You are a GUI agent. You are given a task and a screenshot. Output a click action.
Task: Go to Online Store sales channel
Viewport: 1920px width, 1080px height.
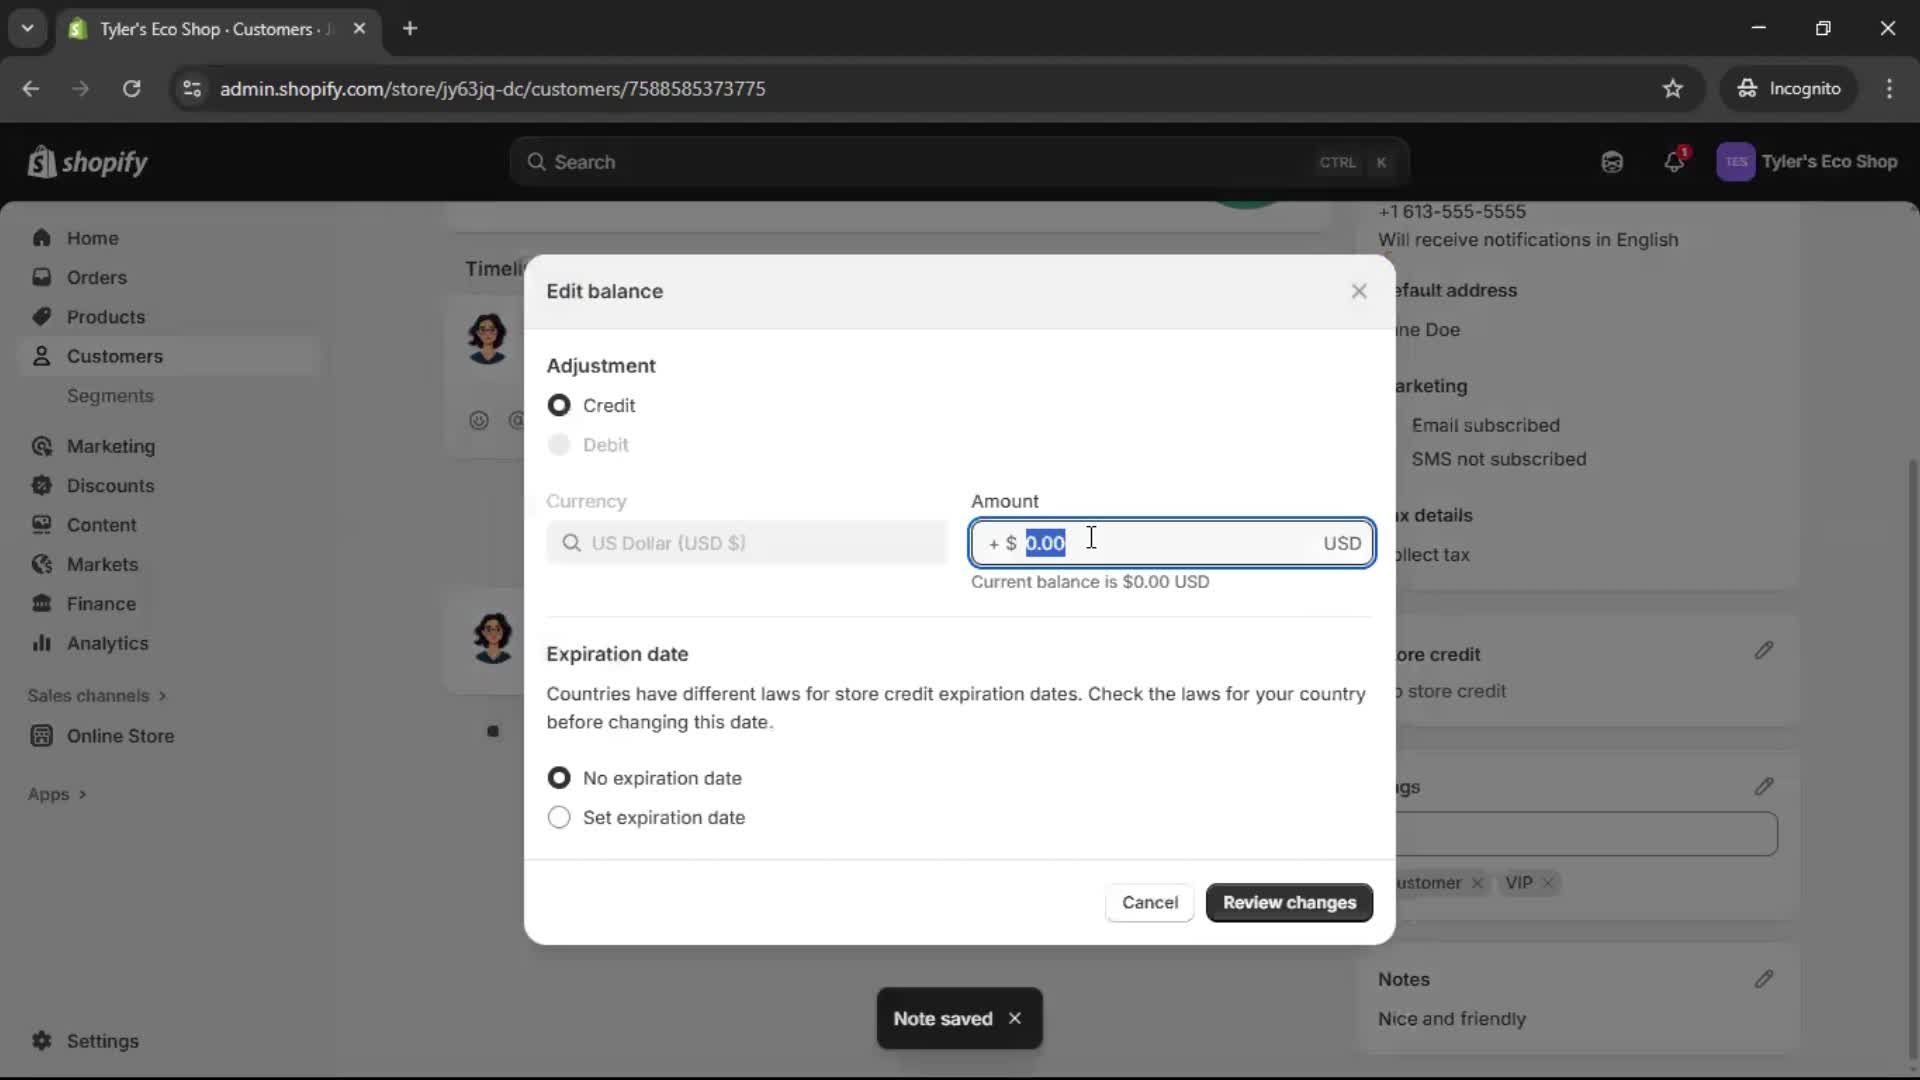tap(120, 736)
